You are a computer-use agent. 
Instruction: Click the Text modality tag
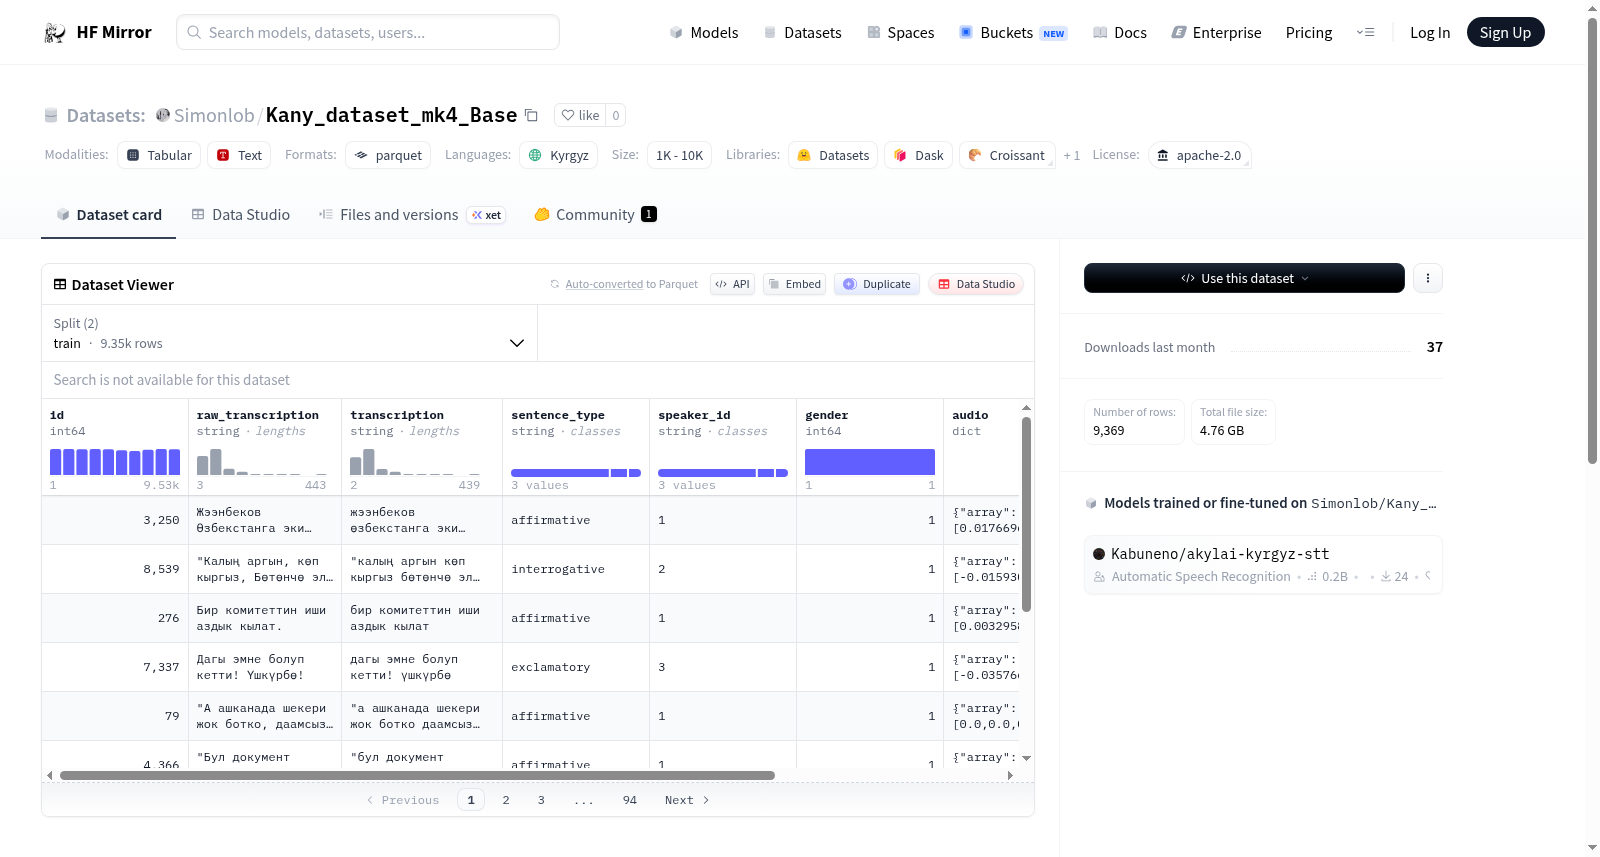point(239,155)
